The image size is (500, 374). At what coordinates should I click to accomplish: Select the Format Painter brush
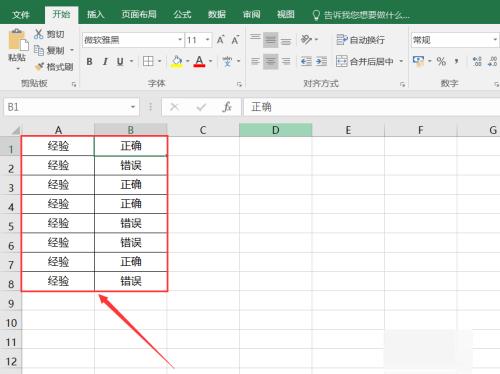(39, 67)
